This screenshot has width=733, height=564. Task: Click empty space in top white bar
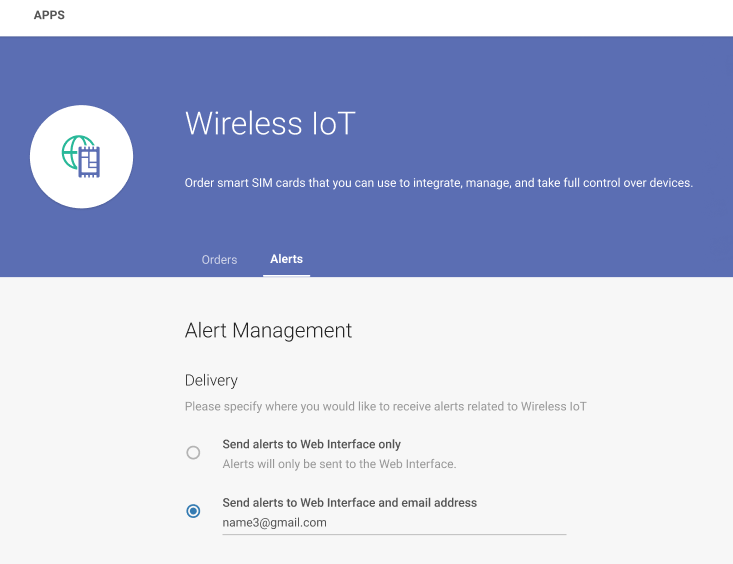pyautogui.click(x=400, y=16)
